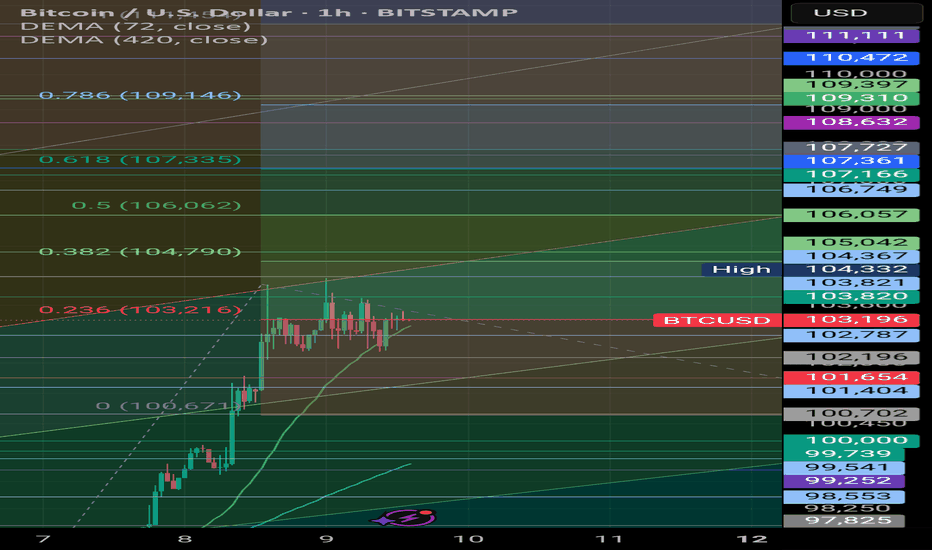Open the USD currency selector
Screen dimensions: 932x550
coord(856,12)
